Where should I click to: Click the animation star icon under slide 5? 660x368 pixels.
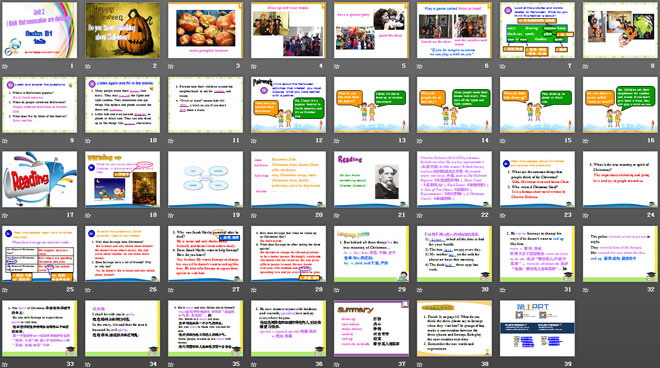(x=337, y=66)
